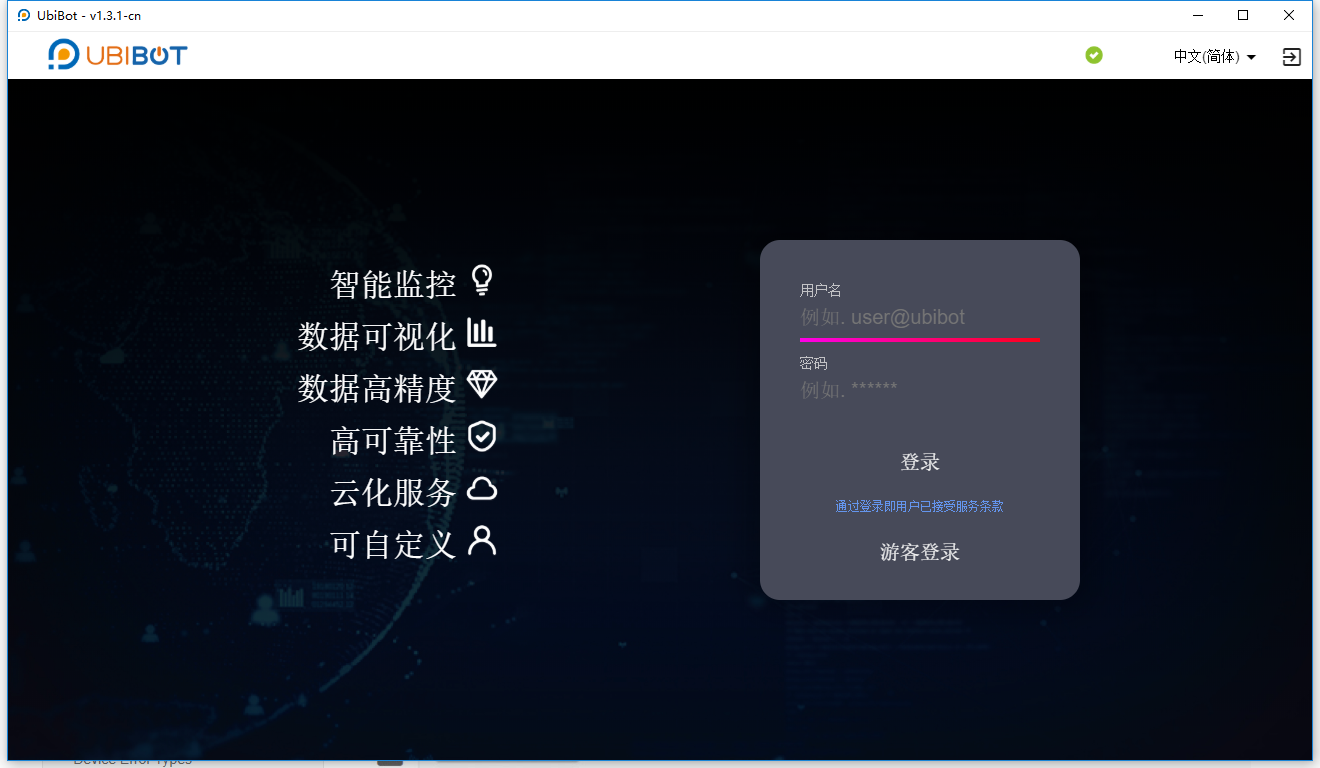The image size is (1320, 768).
Task: Click the 可自定义 person icon
Action: click(x=482, y=541)
